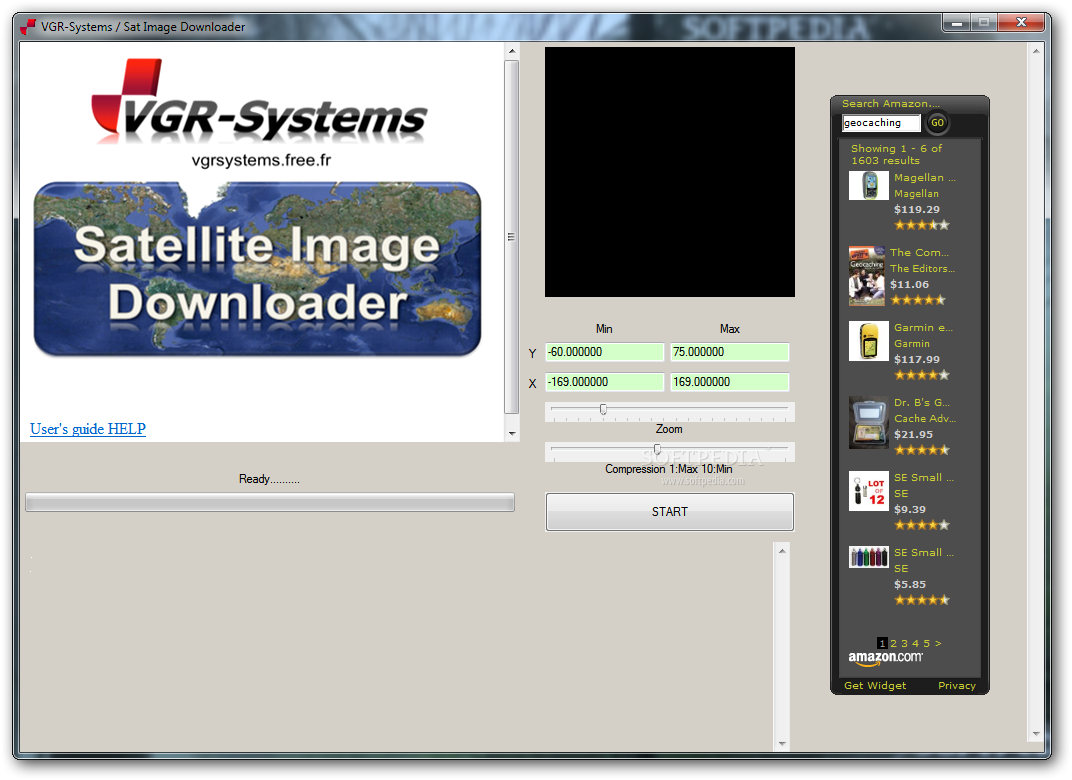This screenshot has height=780, width=1072.
Task: Click the log area scrollbar up arrow
Action: [782, 551]
